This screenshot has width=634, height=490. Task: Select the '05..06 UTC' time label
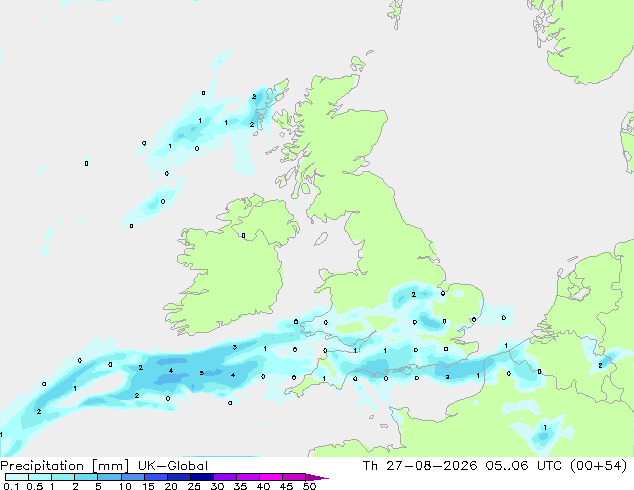(x=523, y=466)
